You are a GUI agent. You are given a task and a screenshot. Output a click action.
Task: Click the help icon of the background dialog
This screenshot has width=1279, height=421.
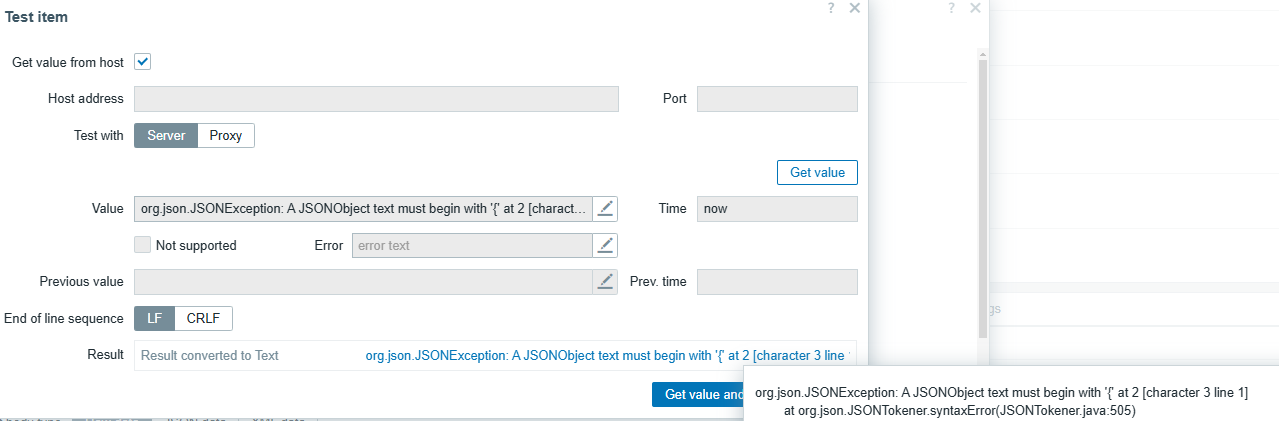[x=951, y=8]
